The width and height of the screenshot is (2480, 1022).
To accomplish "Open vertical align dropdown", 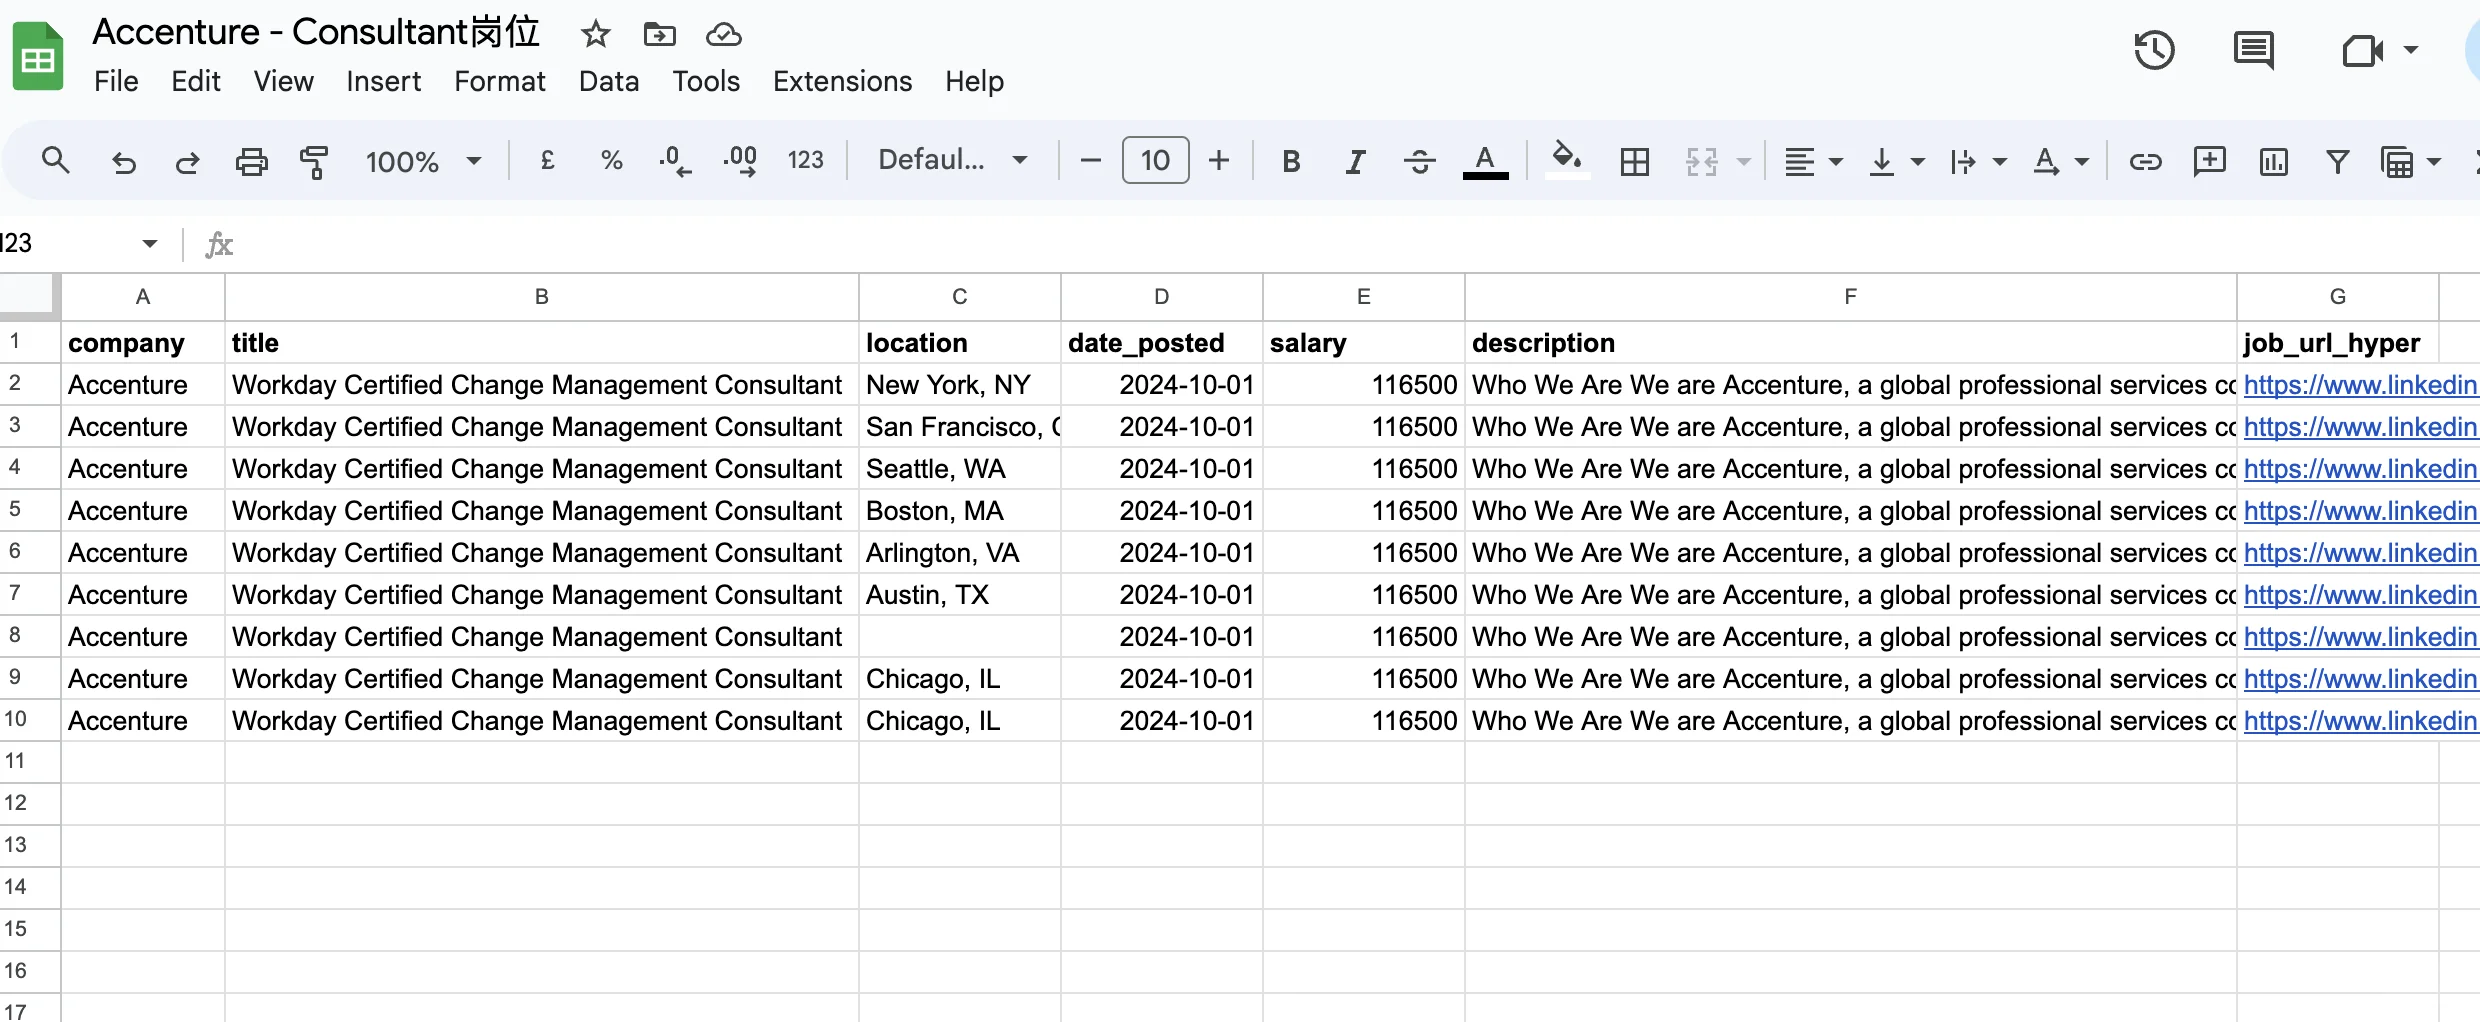I will tap(1896, 161).
